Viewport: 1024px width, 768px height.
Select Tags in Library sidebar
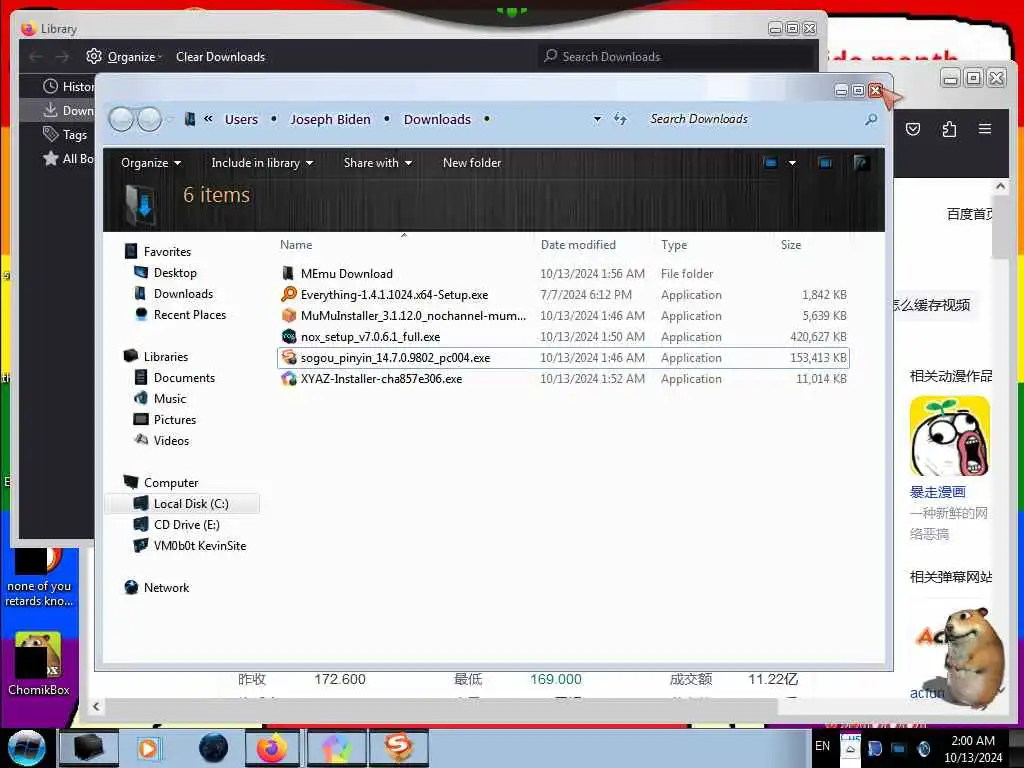pyautogui.click(x=65, y=135)
